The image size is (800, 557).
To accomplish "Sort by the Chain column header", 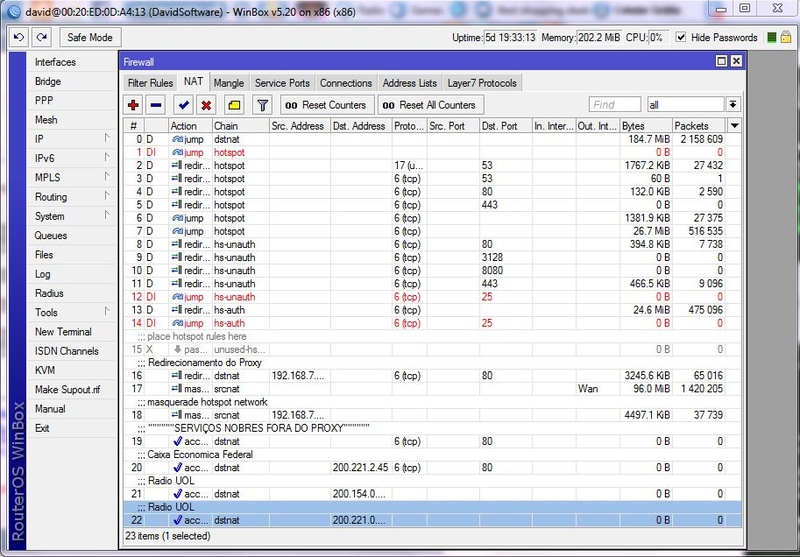I will pyautogui.click(x=240, y=126).
